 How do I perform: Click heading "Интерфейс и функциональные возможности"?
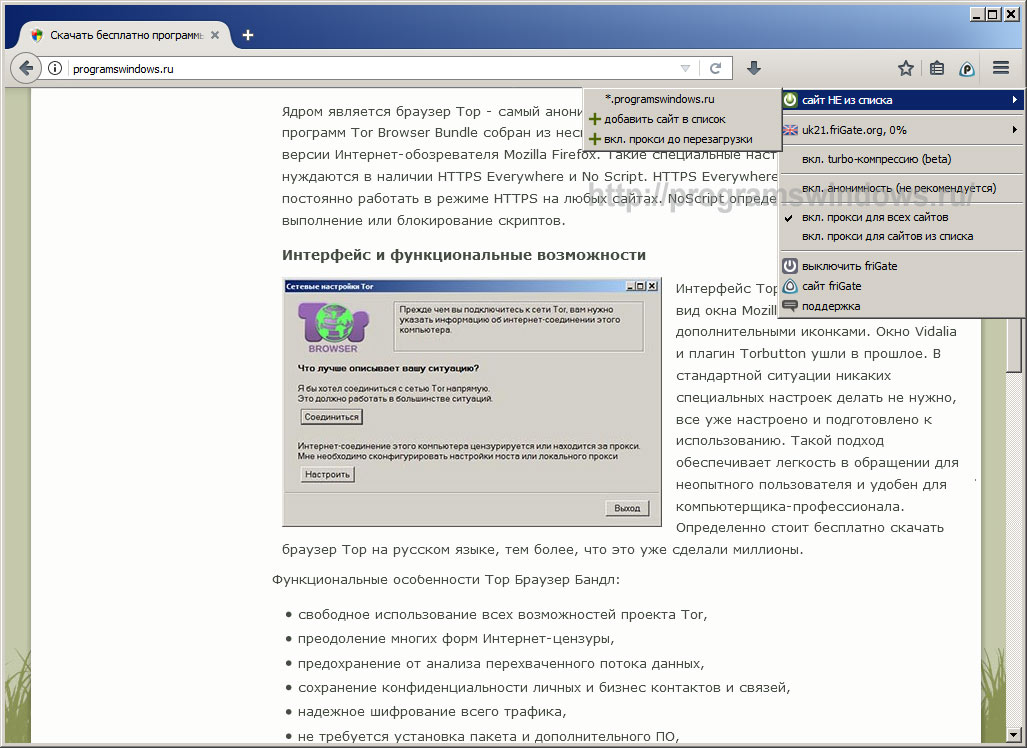click(464, 255)
